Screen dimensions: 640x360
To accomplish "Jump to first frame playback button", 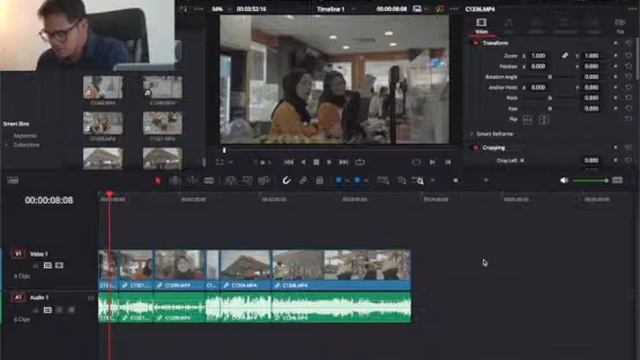I will coord(289,162).
